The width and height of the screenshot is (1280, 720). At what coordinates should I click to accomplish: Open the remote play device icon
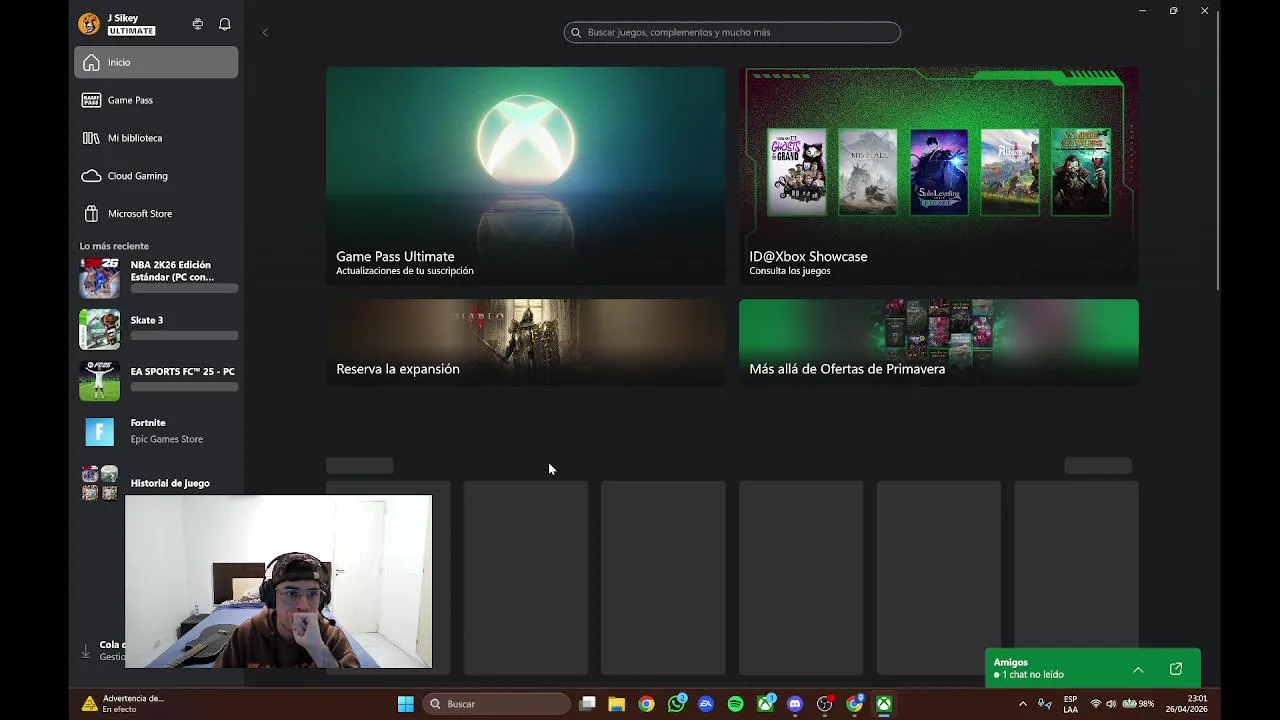point(197,24)
